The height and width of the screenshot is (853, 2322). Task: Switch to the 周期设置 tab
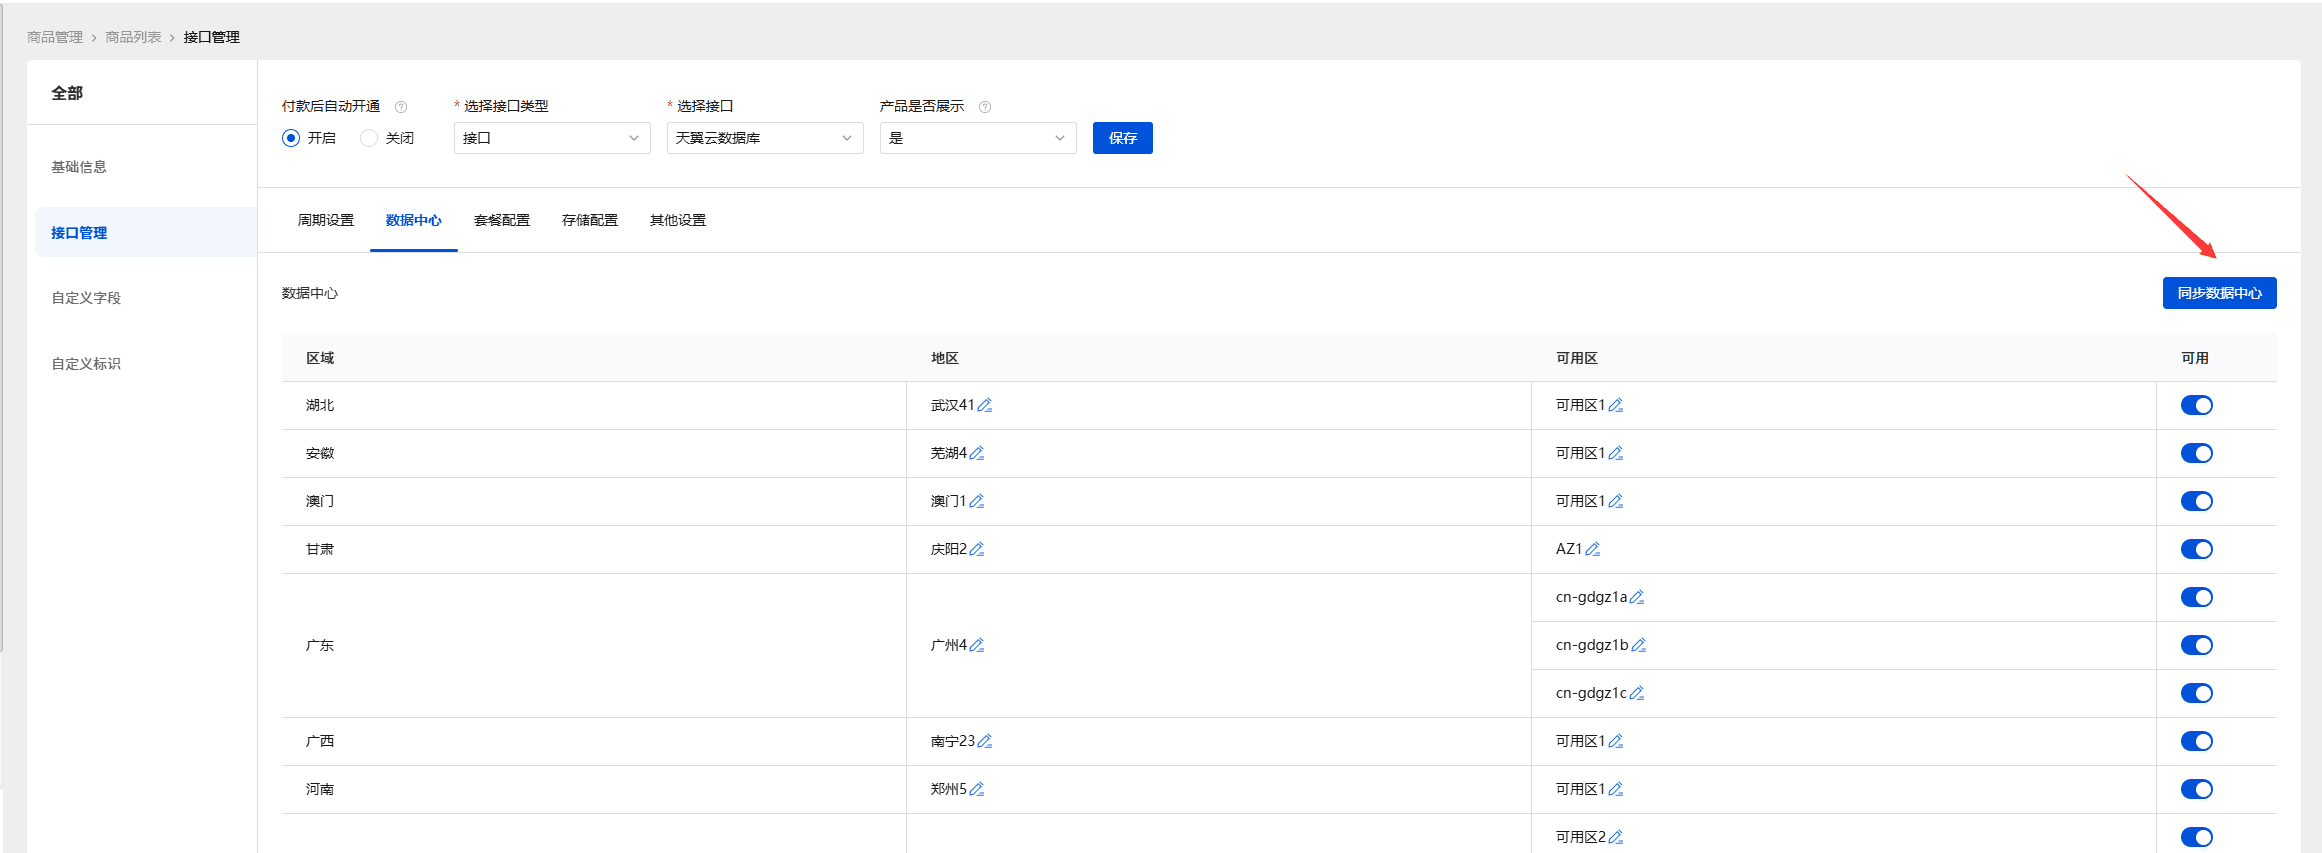(326, 220)
